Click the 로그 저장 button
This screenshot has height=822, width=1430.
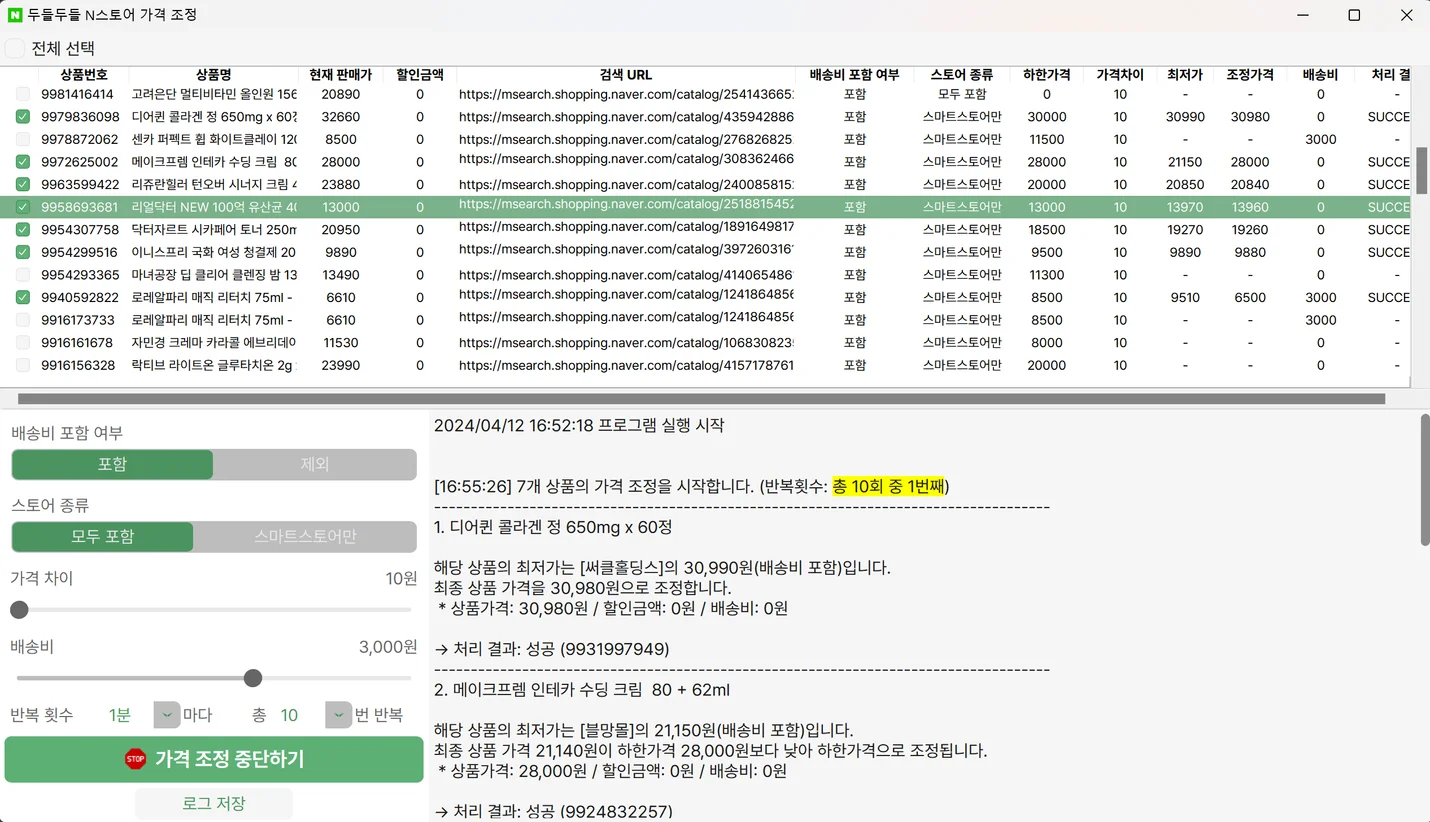click(x=214, y=803)
